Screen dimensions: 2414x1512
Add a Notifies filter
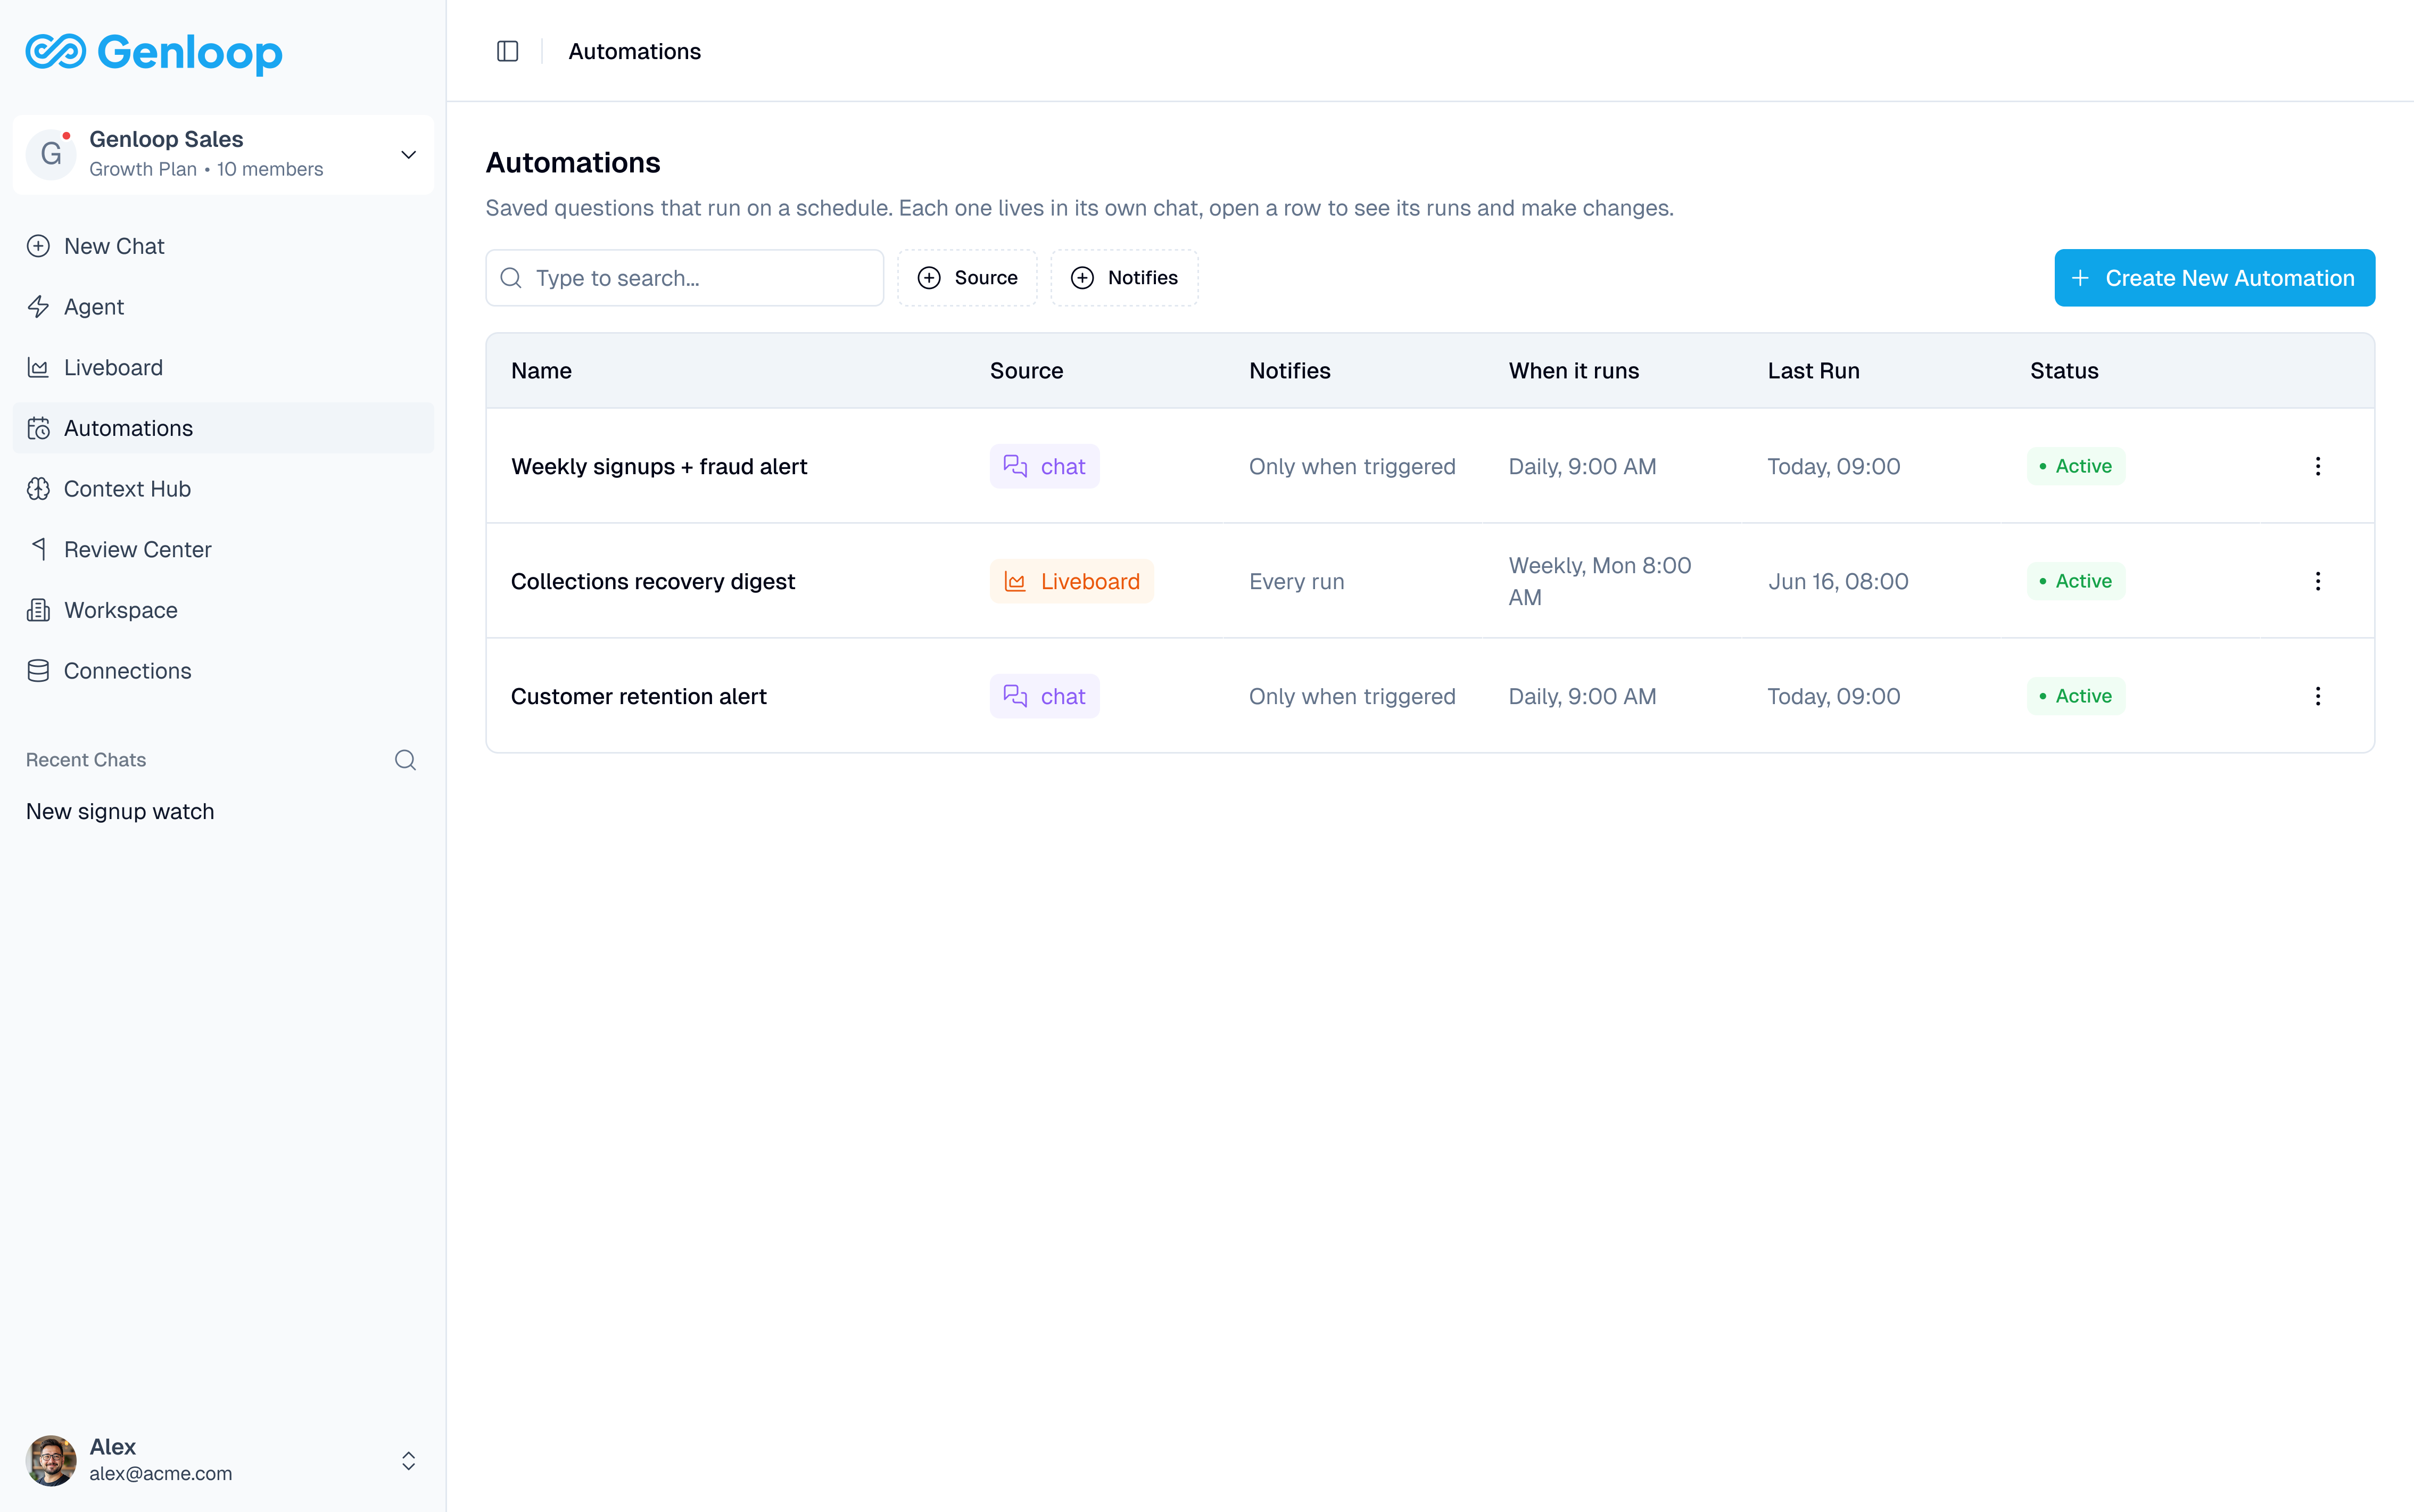click(x=1124, y=278)
